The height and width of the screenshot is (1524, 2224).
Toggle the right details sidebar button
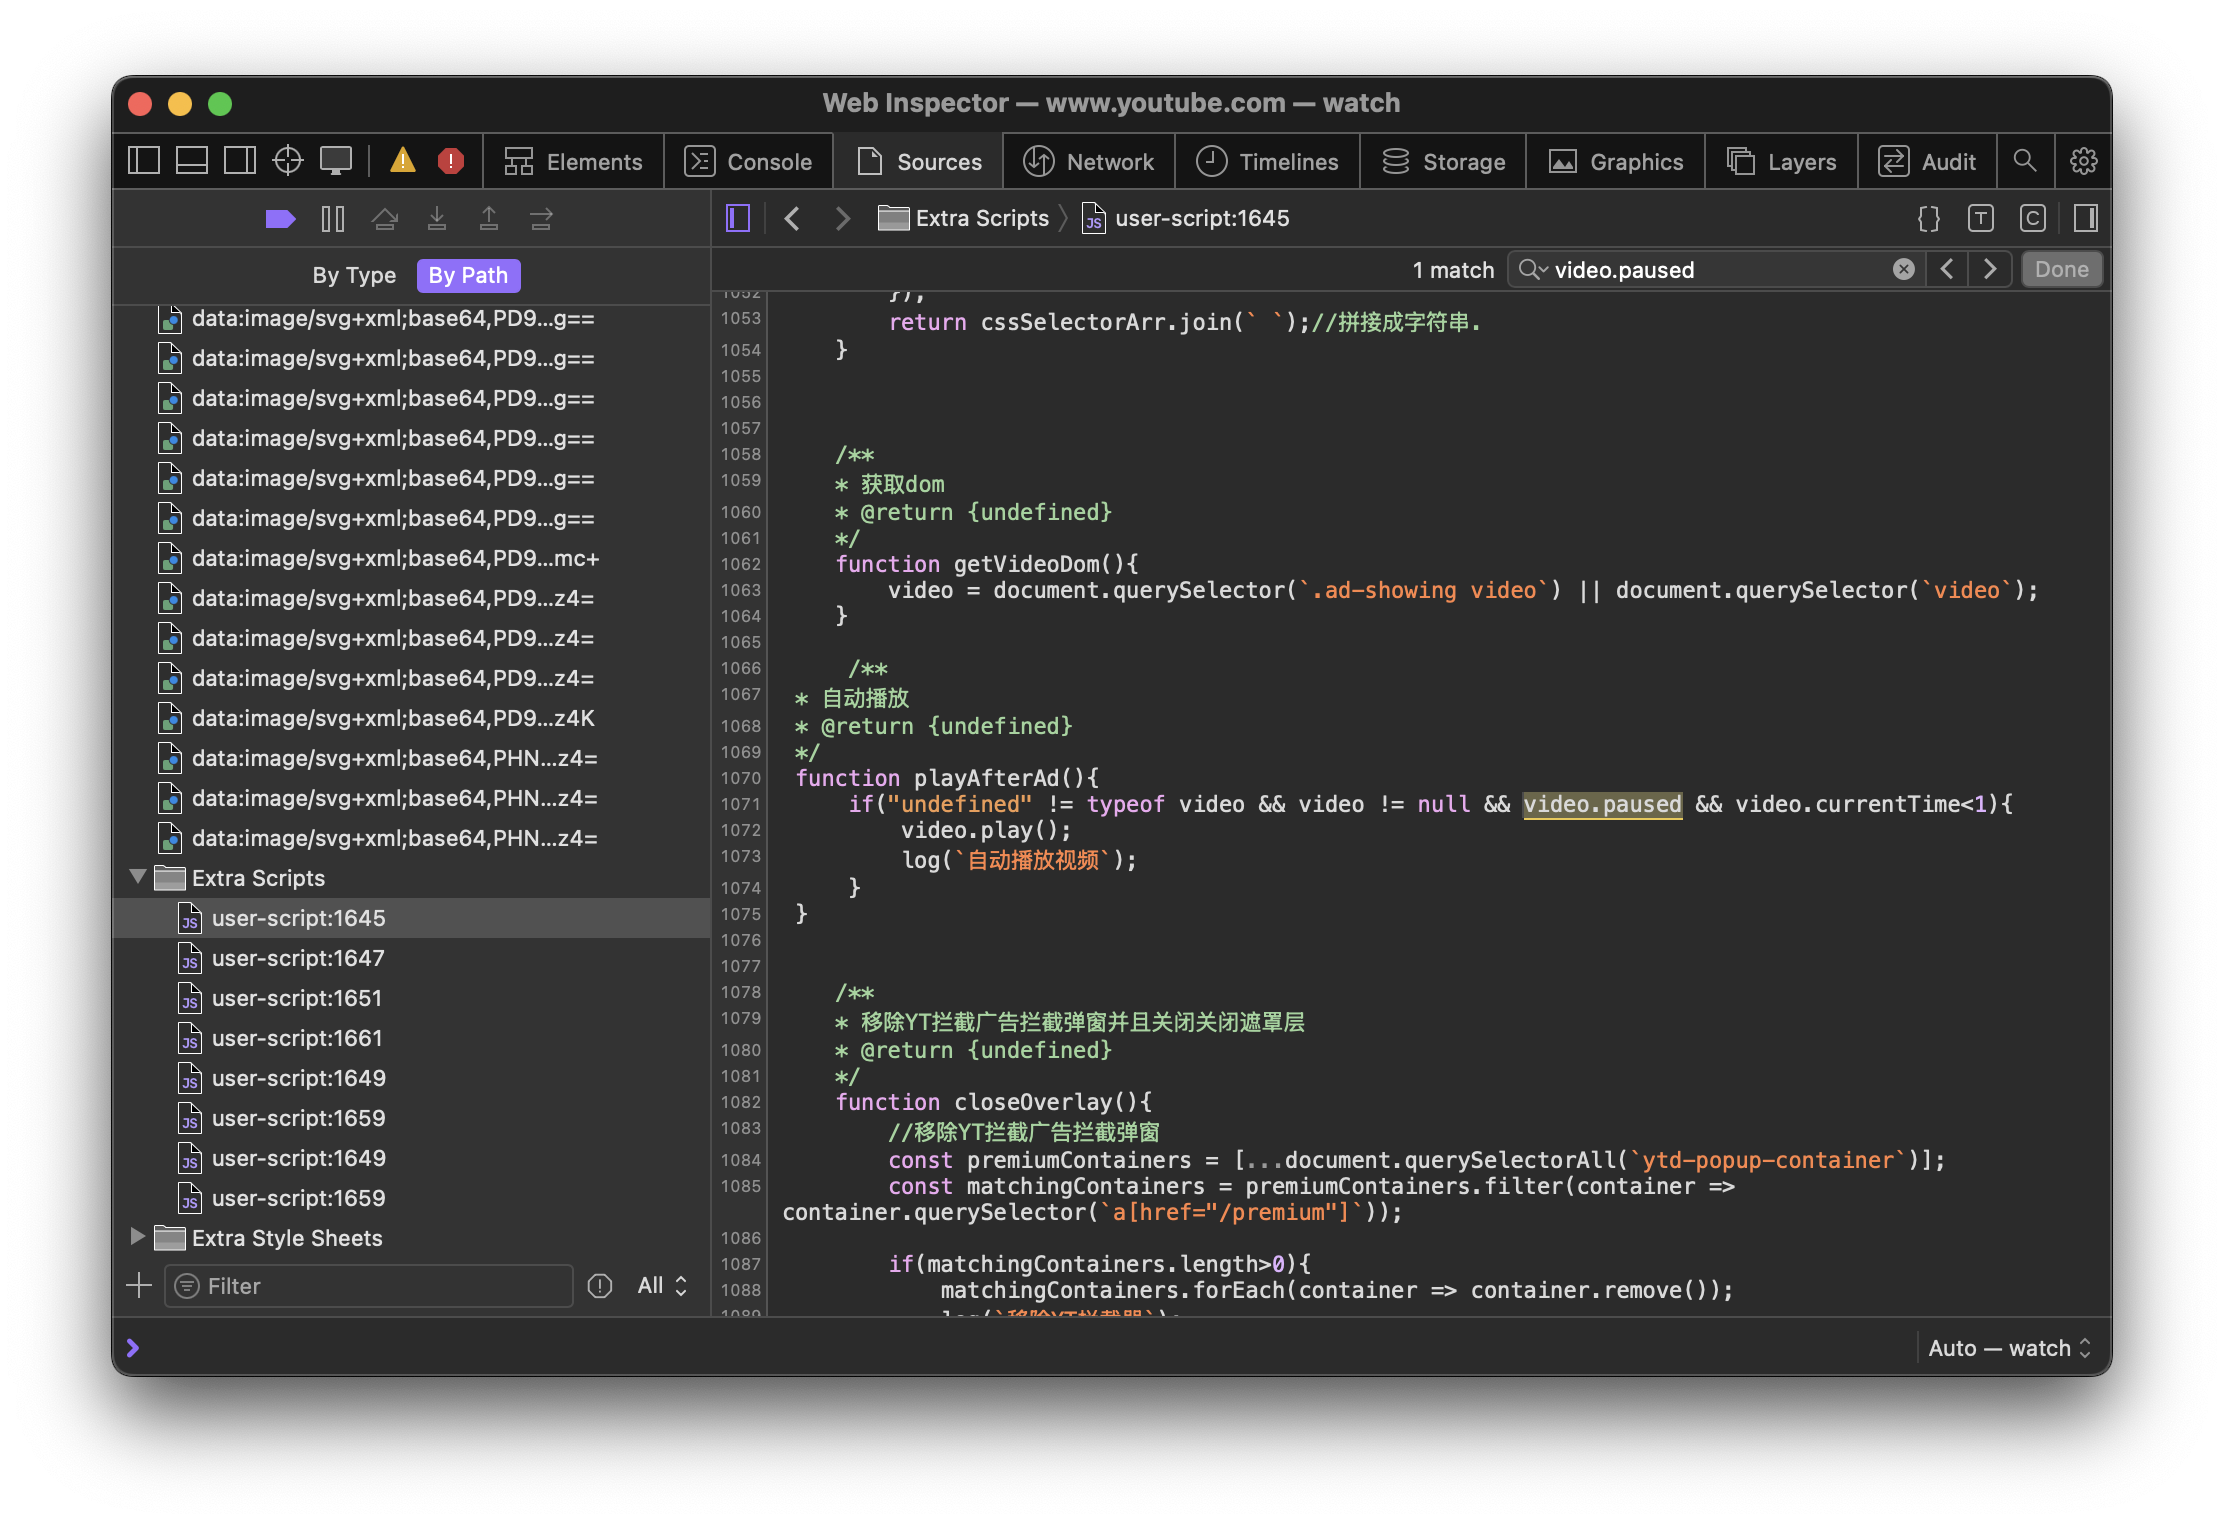click(x=2085, y=219)
